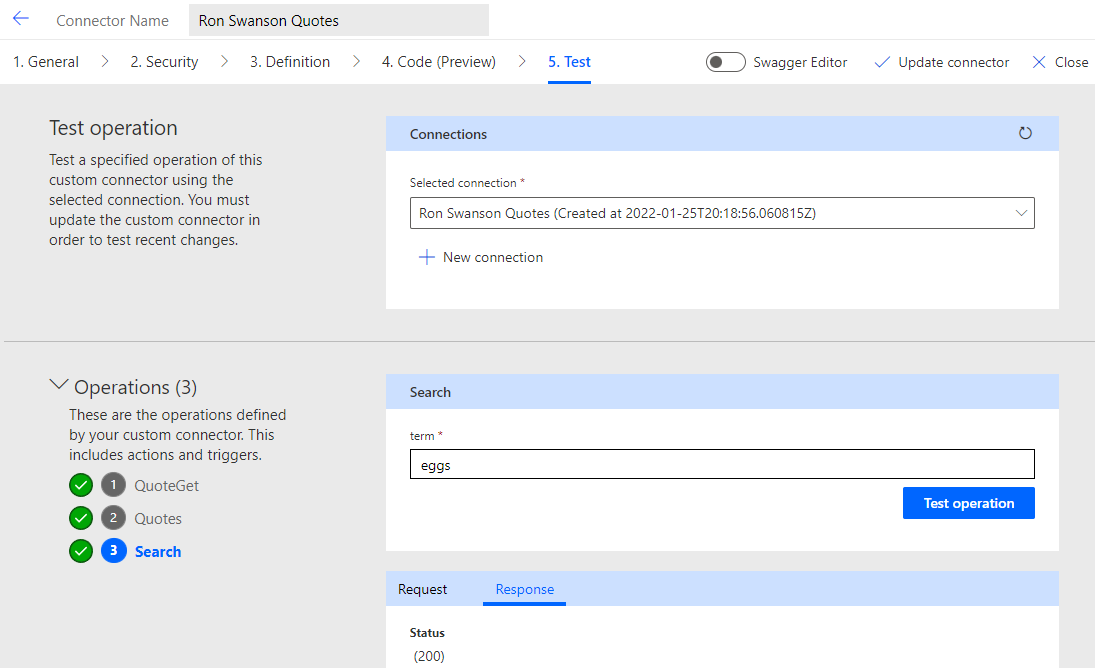Go to the 2. Security step
The height and width of the screenshot is (668, 1095).
click(x=164, y=62)
